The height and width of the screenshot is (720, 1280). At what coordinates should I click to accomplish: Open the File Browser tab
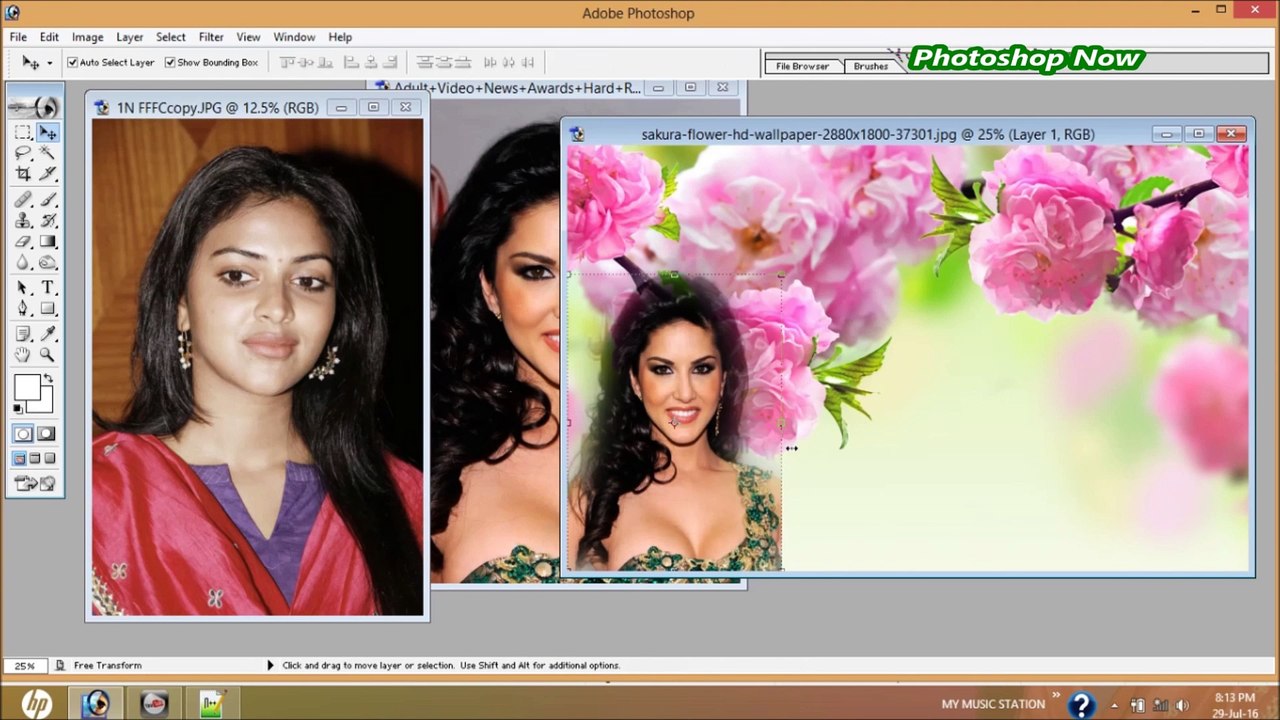click(x=803, y=66)
